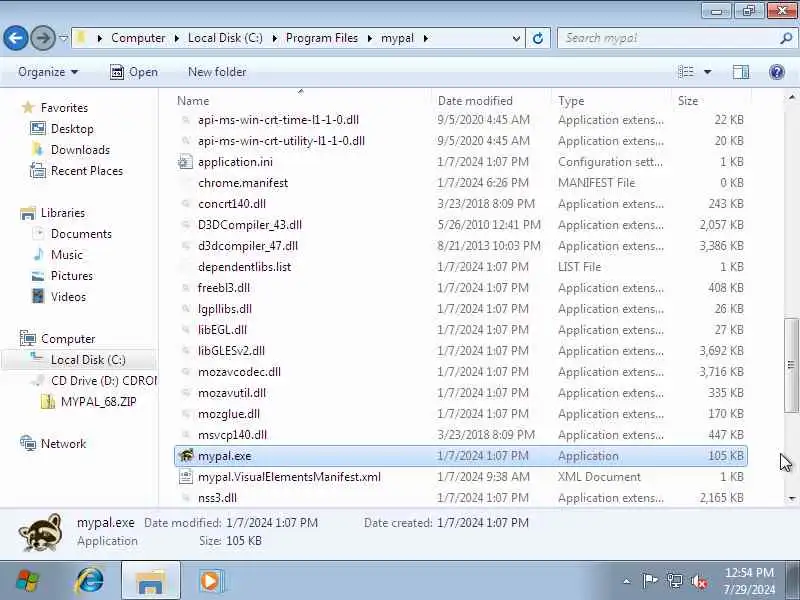The width and height of the screenshot is (800, 600).
Task: Select mypal.exe raccoon application icon
Action: (186, 456)
